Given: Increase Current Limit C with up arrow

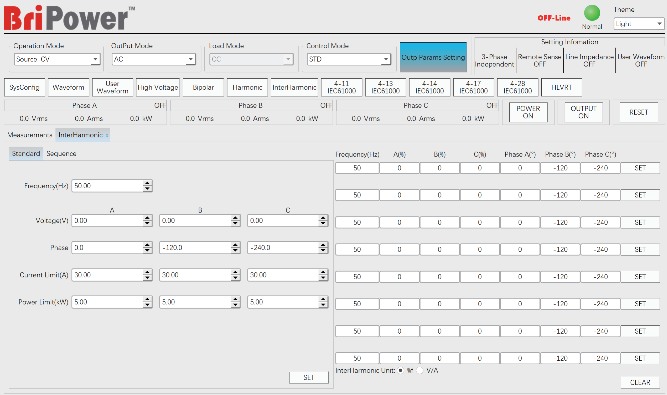Looking at the screenshot, I should pos(323,273).
